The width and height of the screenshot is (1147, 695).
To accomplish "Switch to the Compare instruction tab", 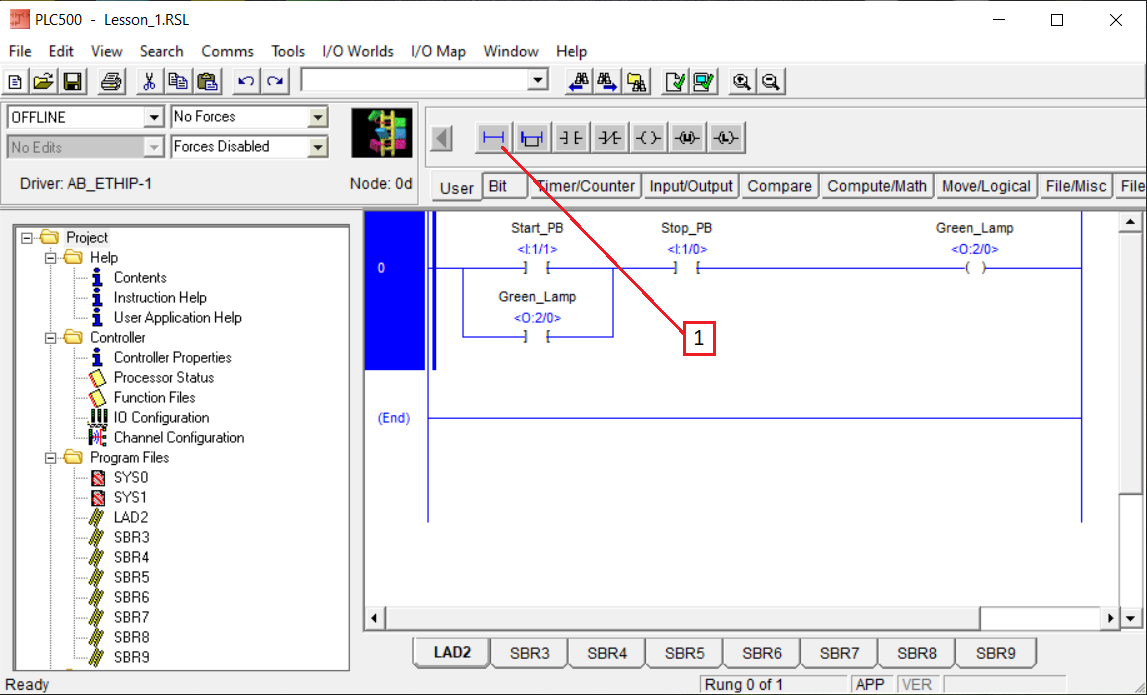I will (780, 186).
